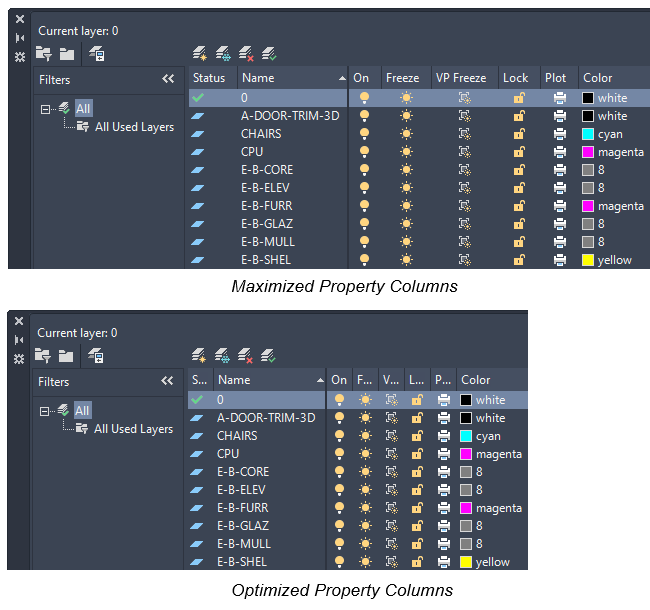Toggle Freeze sun for E-B-CORE in lower panel
The height and width of the screenshot is (610, 650).
click(365, 472)
